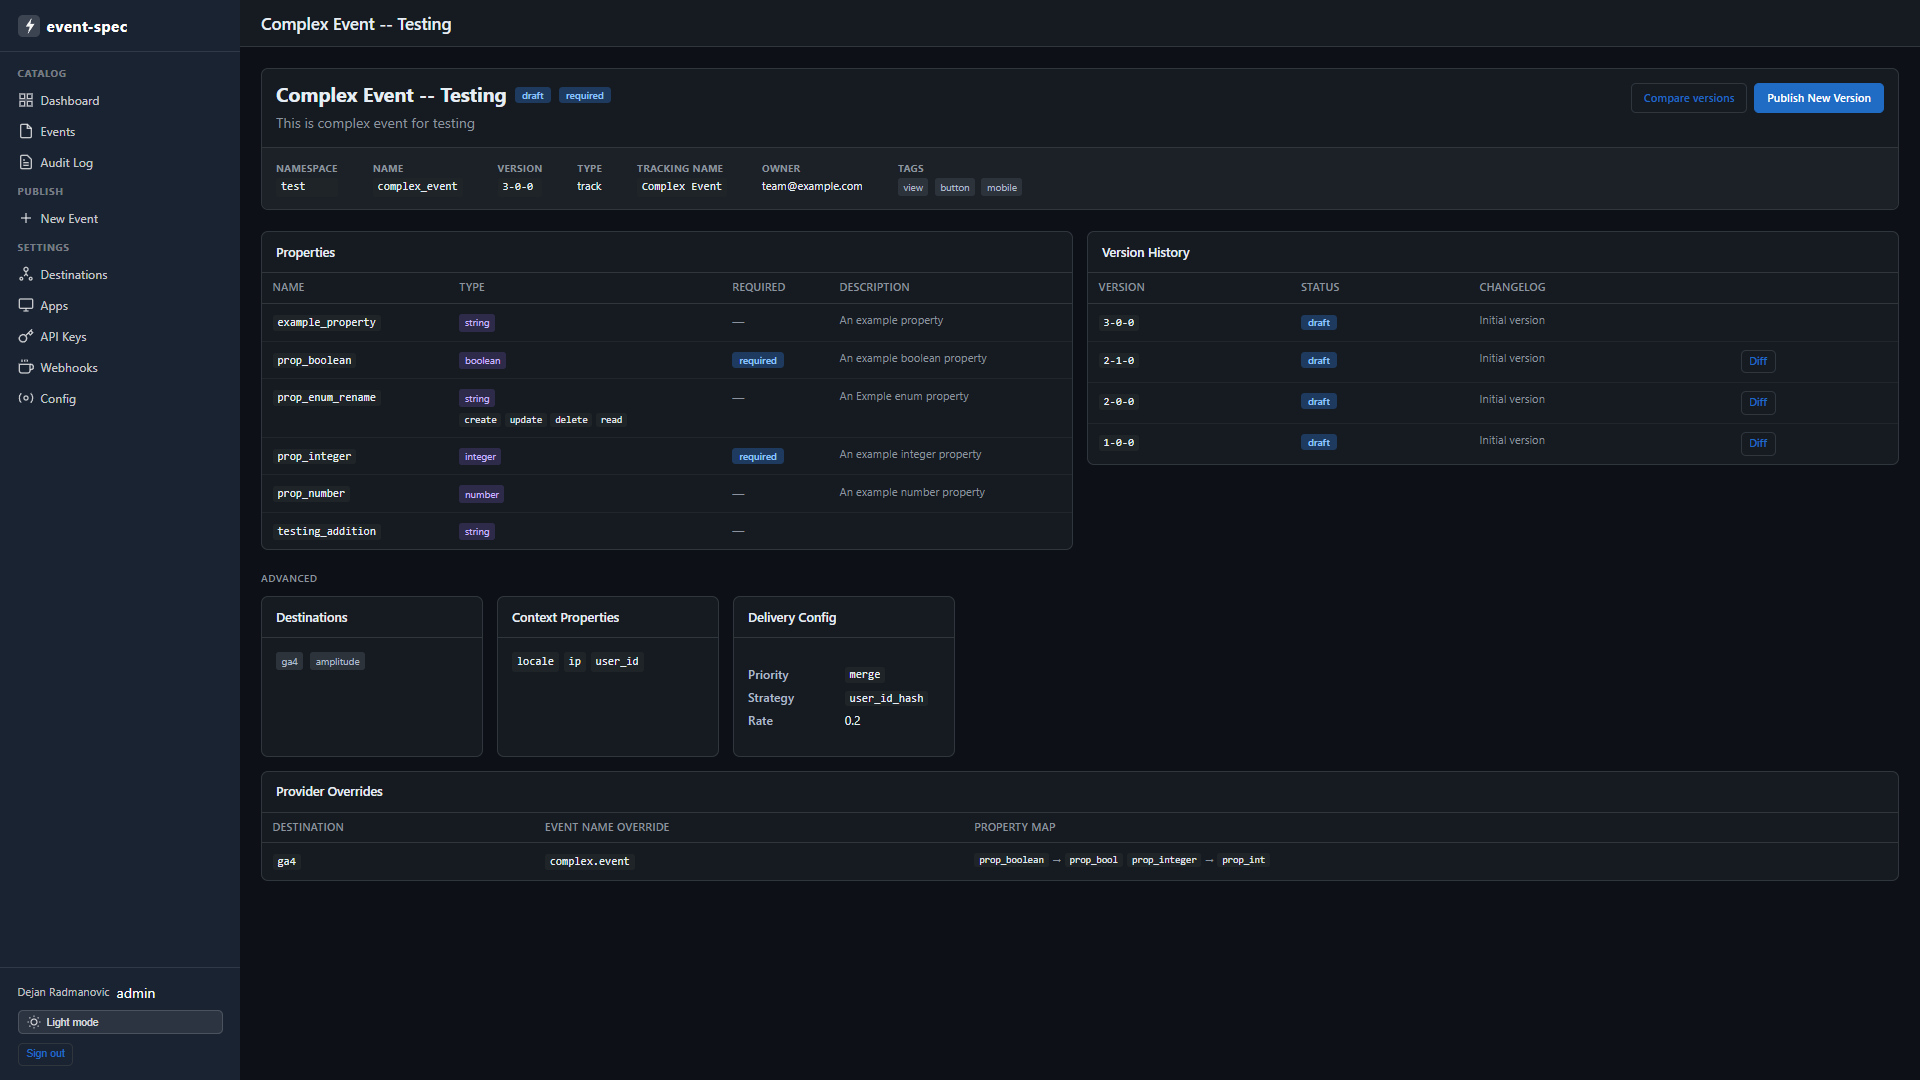Open Diff for version 1-0-0

(1758, 443)
